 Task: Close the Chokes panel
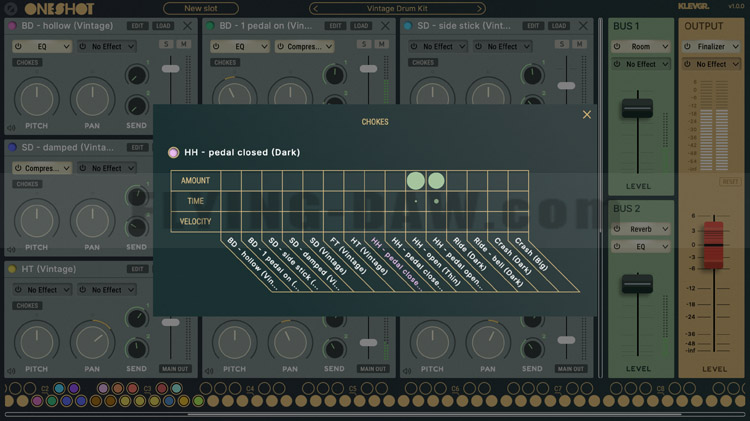click(x=587, y=115)
